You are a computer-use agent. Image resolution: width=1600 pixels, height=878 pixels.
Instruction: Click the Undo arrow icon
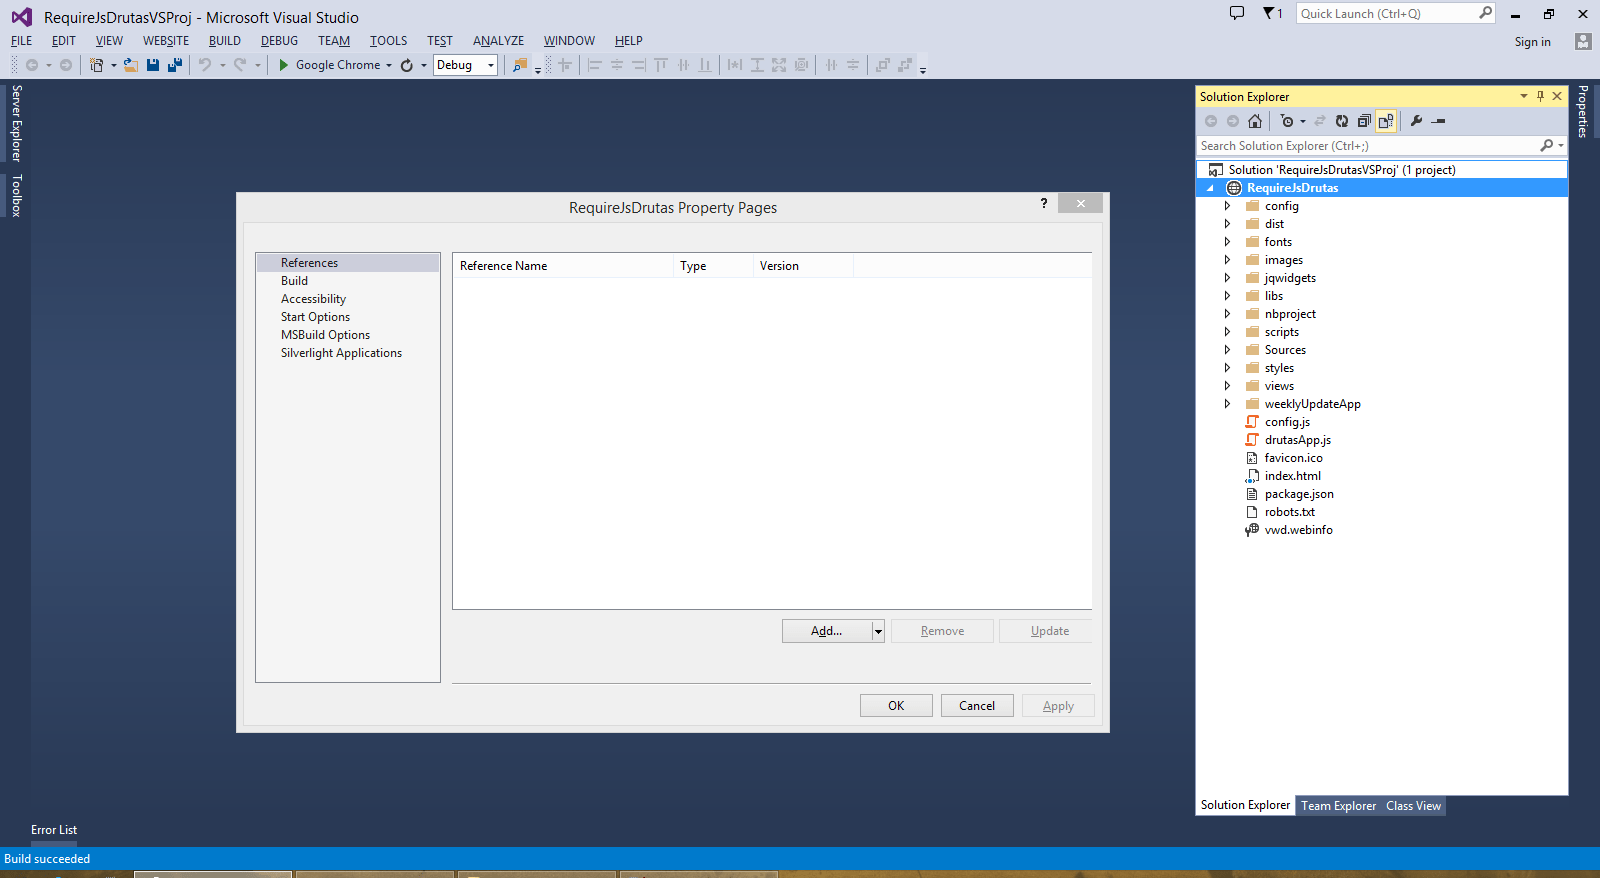click(205, 65)
